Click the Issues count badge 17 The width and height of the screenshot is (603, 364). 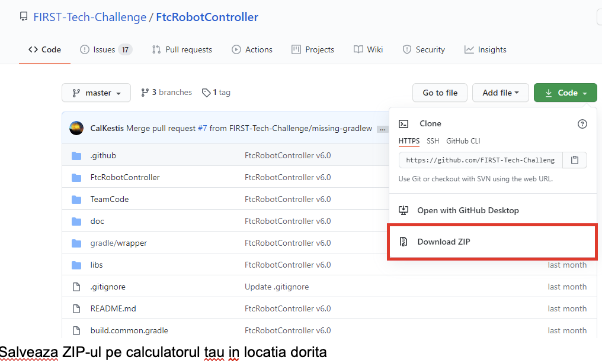[x=125, y=50]
